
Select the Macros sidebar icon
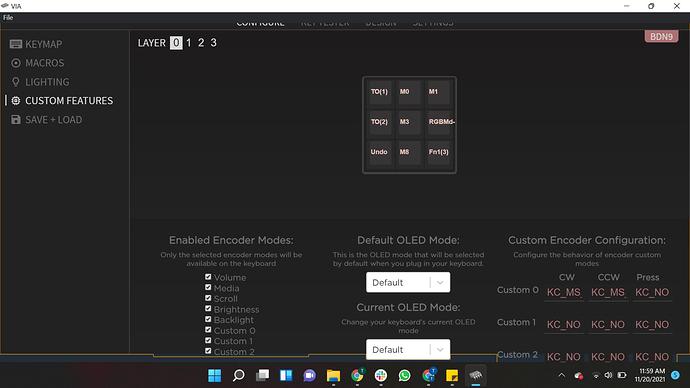tap(16, 63)
